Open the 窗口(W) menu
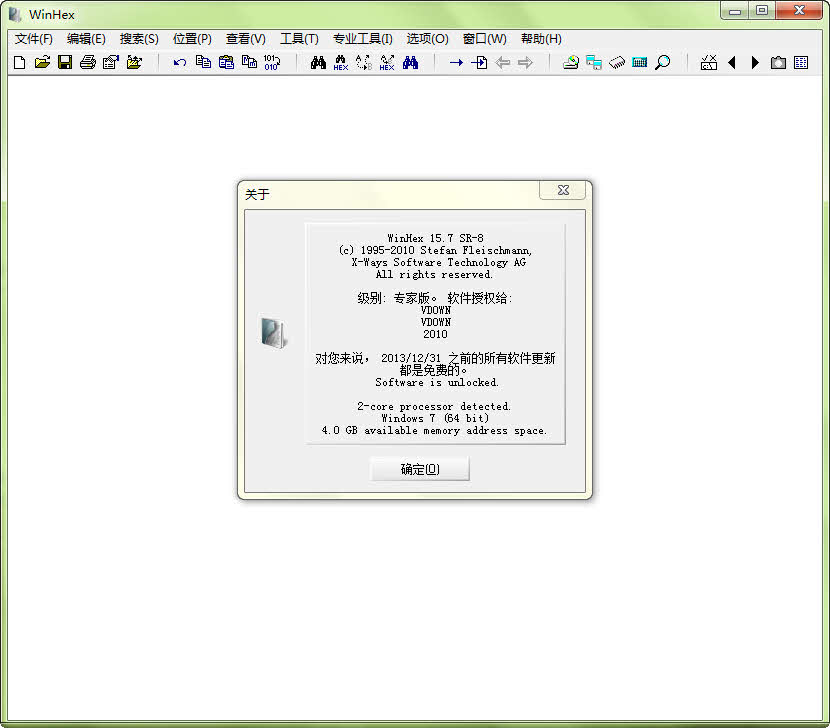The image size is (830, 728). [x=484, y=39]
